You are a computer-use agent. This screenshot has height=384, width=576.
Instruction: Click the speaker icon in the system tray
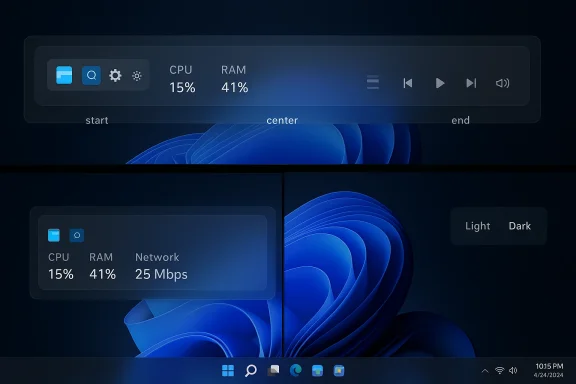513,370
